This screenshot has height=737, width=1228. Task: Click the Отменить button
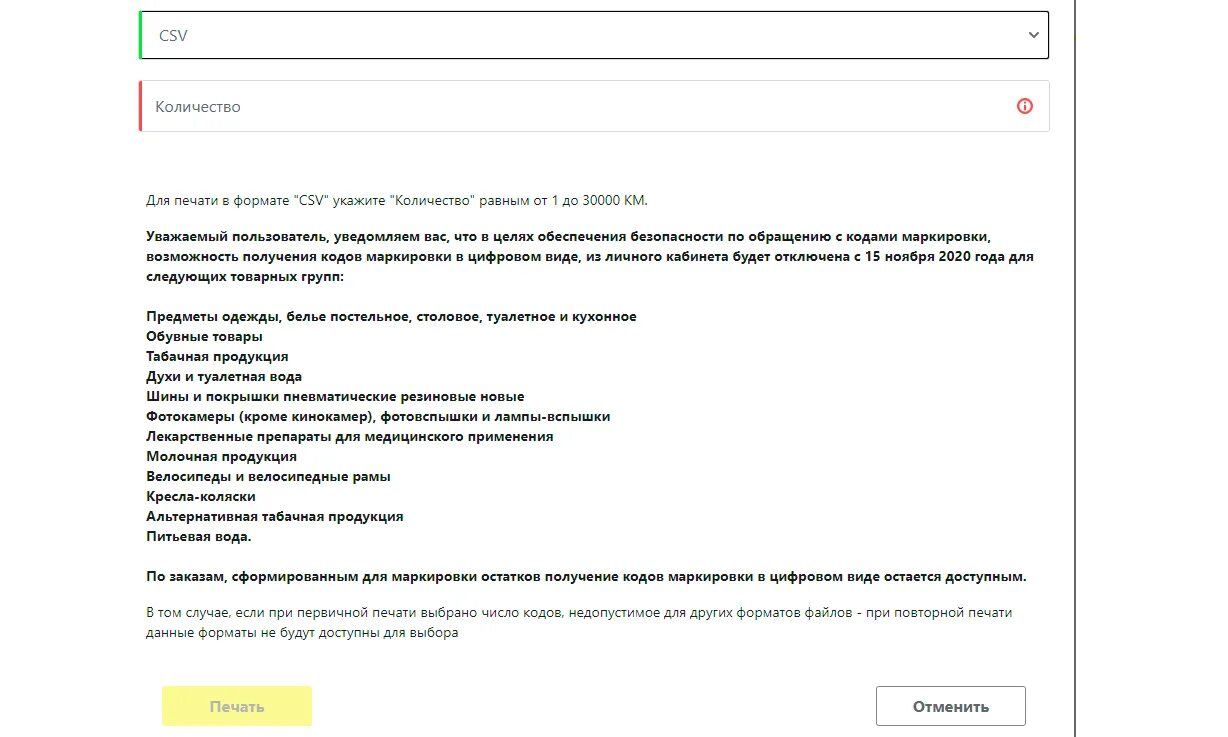pos(950,706)
